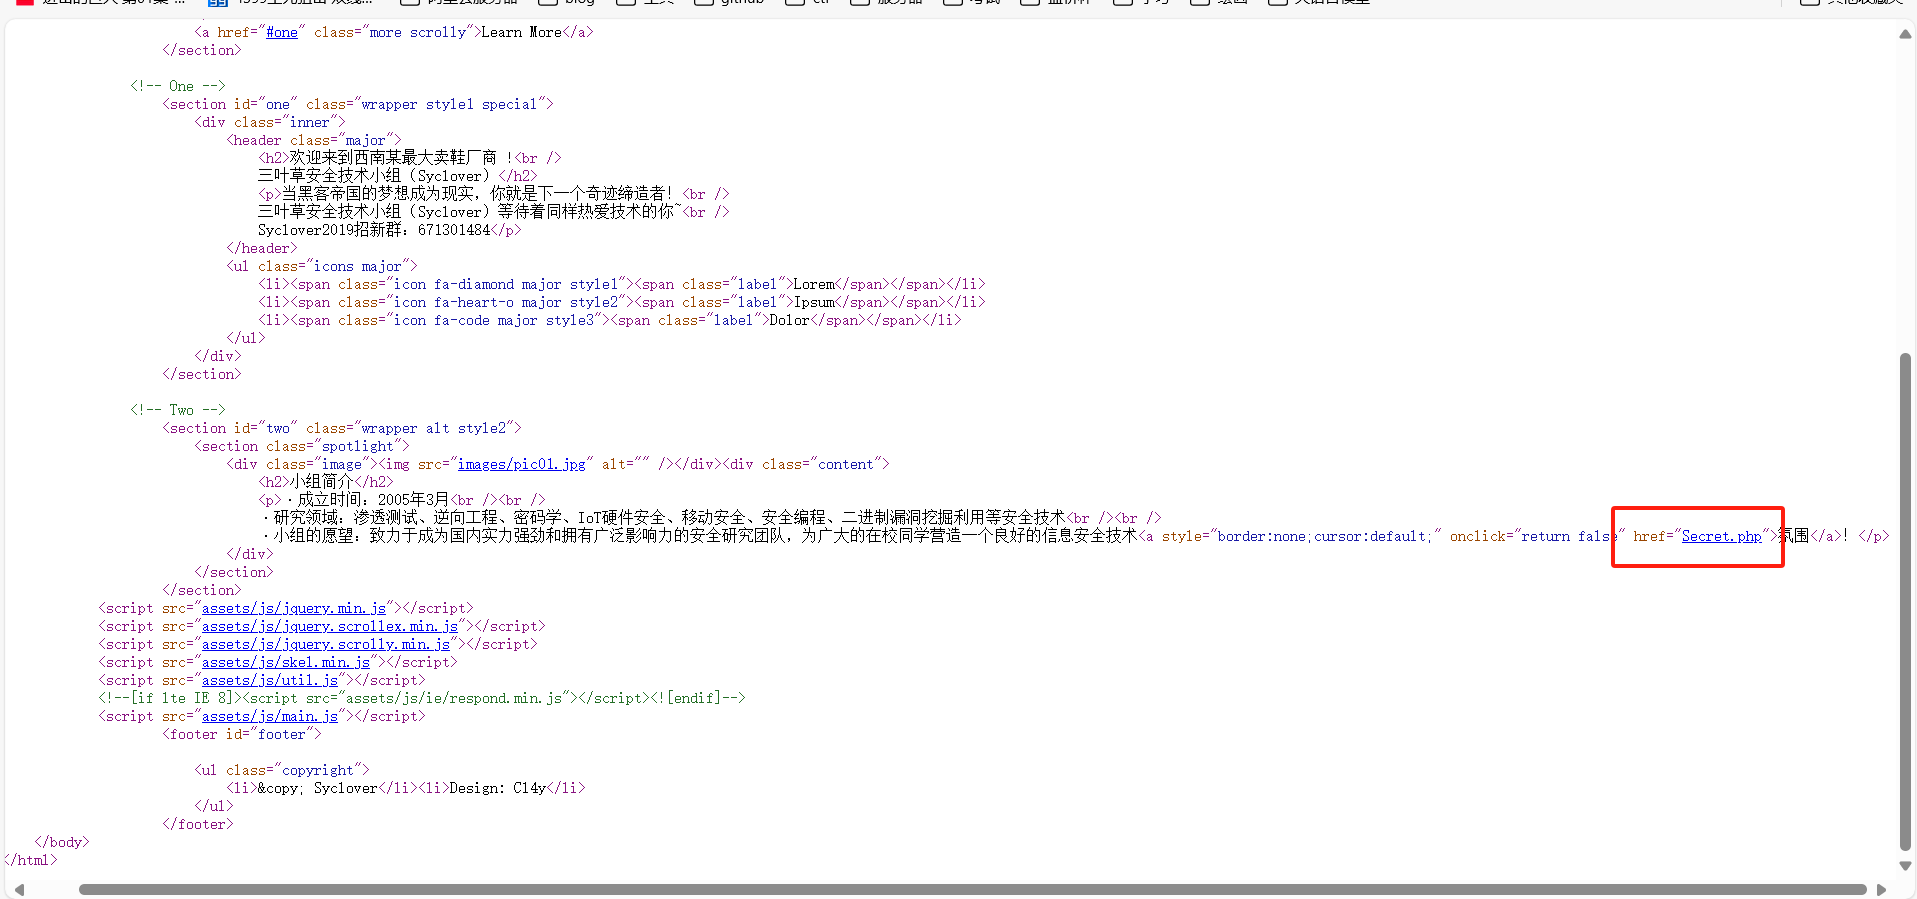Click the horizontal scrollbar right arrow

(x=1881, y=889)
